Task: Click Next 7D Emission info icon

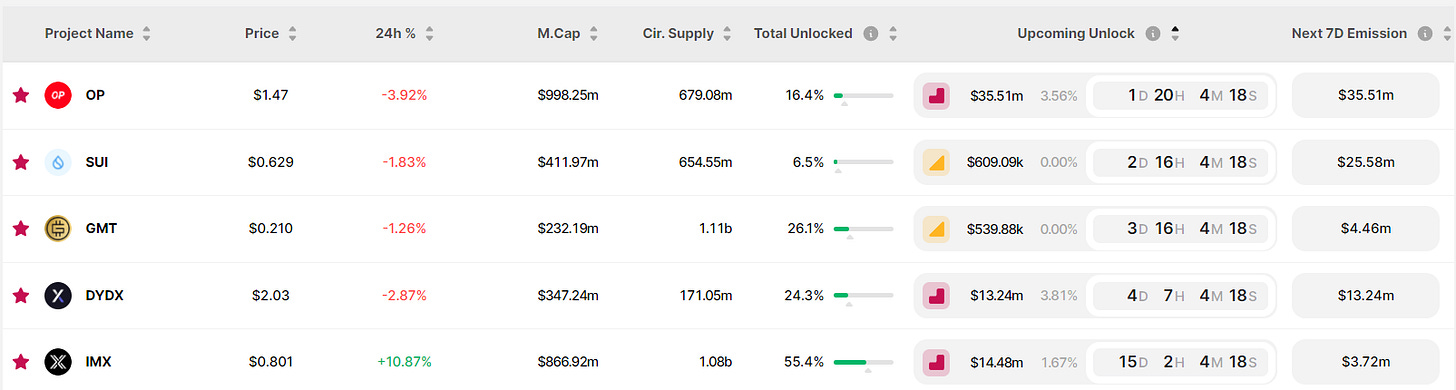Action: (1424, 33)
